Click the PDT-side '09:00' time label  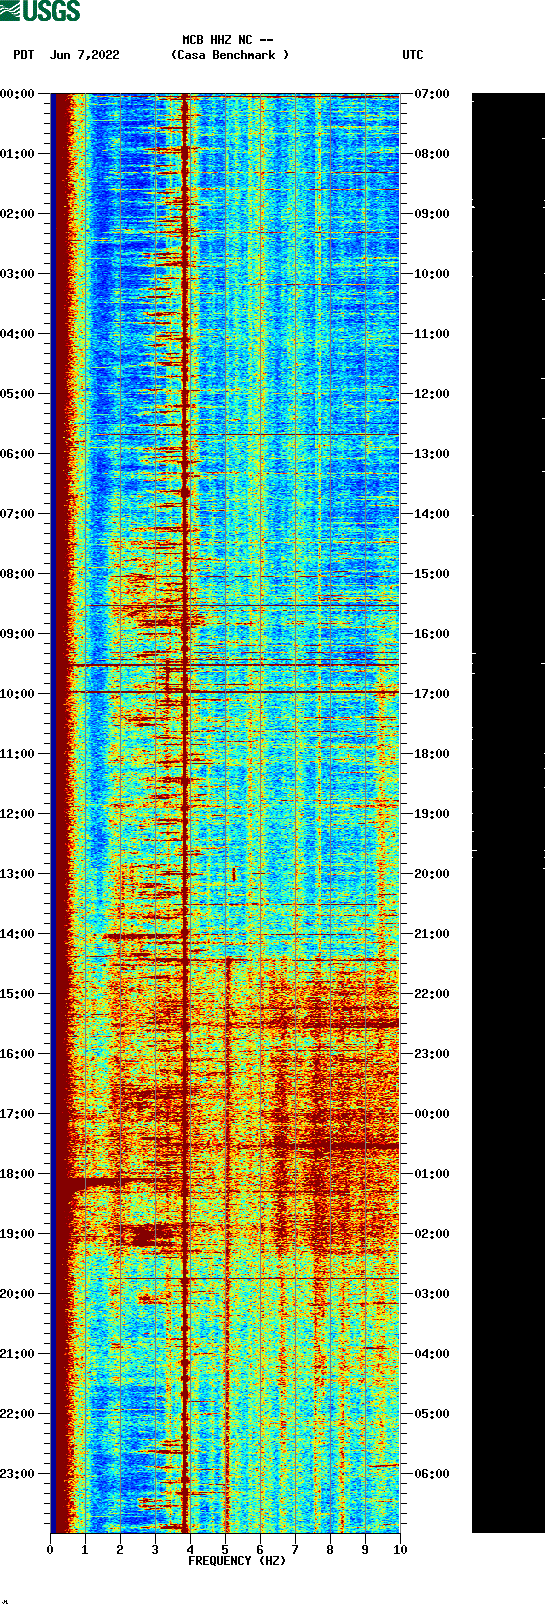pos(17,634)
